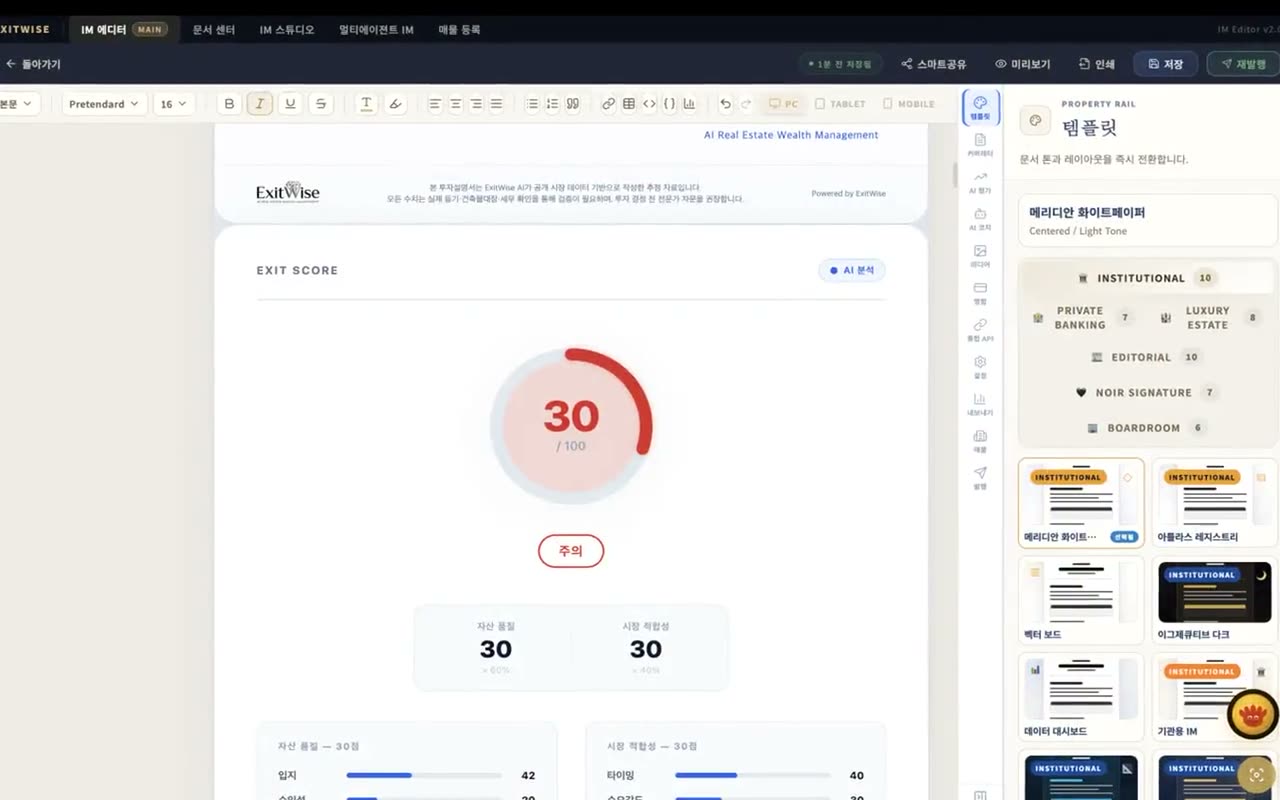This screenshot has width=1280, height=800.
Task: Save the document with 저장
Action: click(1165, 64)
